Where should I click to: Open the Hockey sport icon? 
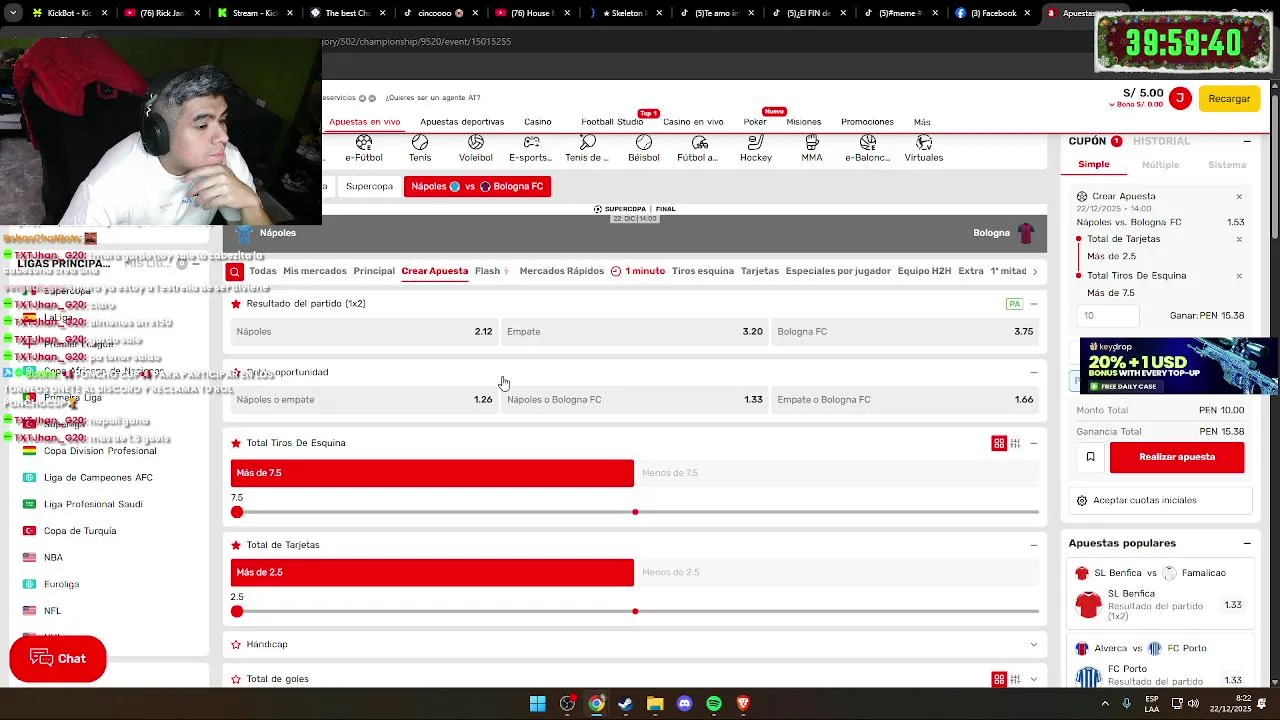click(x=756, y=149)
